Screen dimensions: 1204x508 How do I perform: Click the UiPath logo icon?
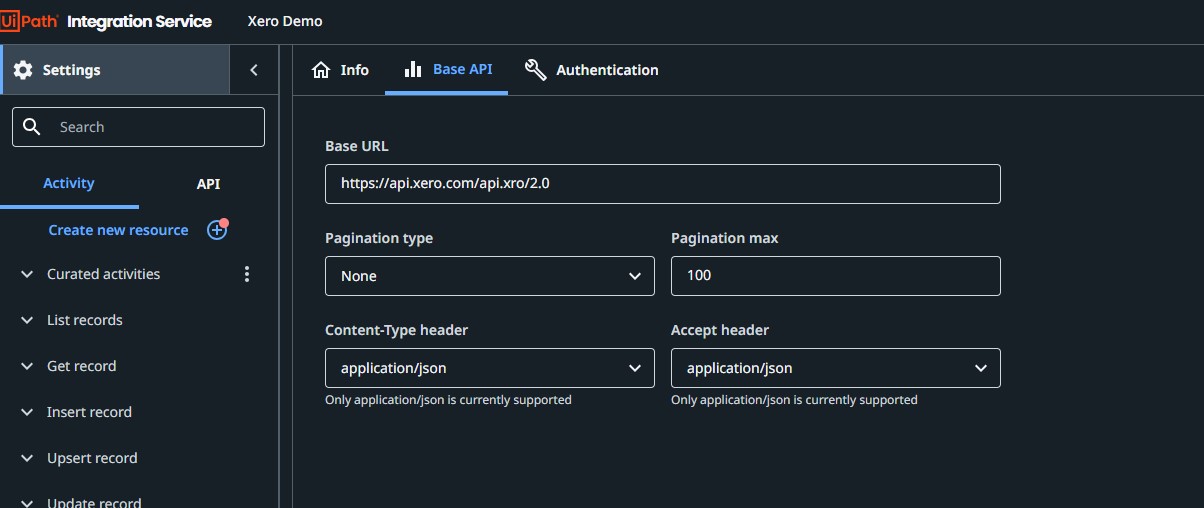click(30, 20)
